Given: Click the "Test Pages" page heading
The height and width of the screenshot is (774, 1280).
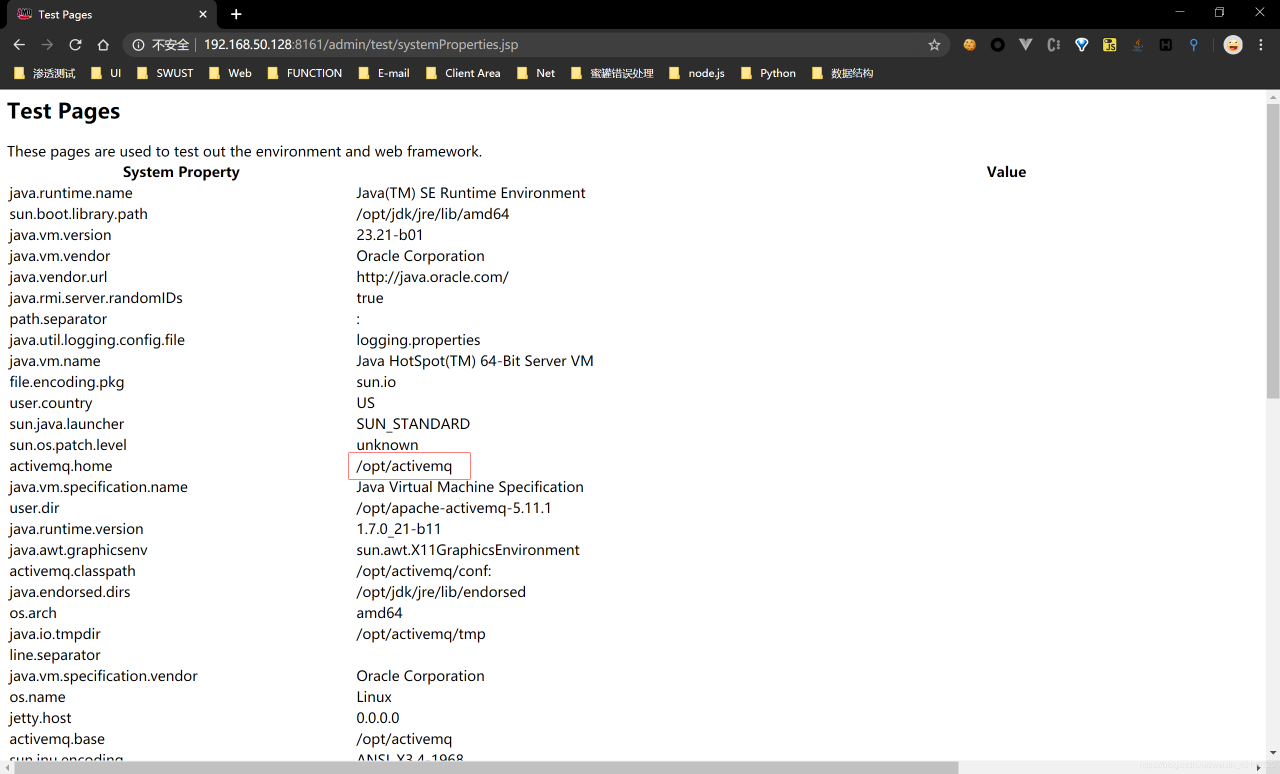Looking at the screenshot, I should (x=64, y=111).
